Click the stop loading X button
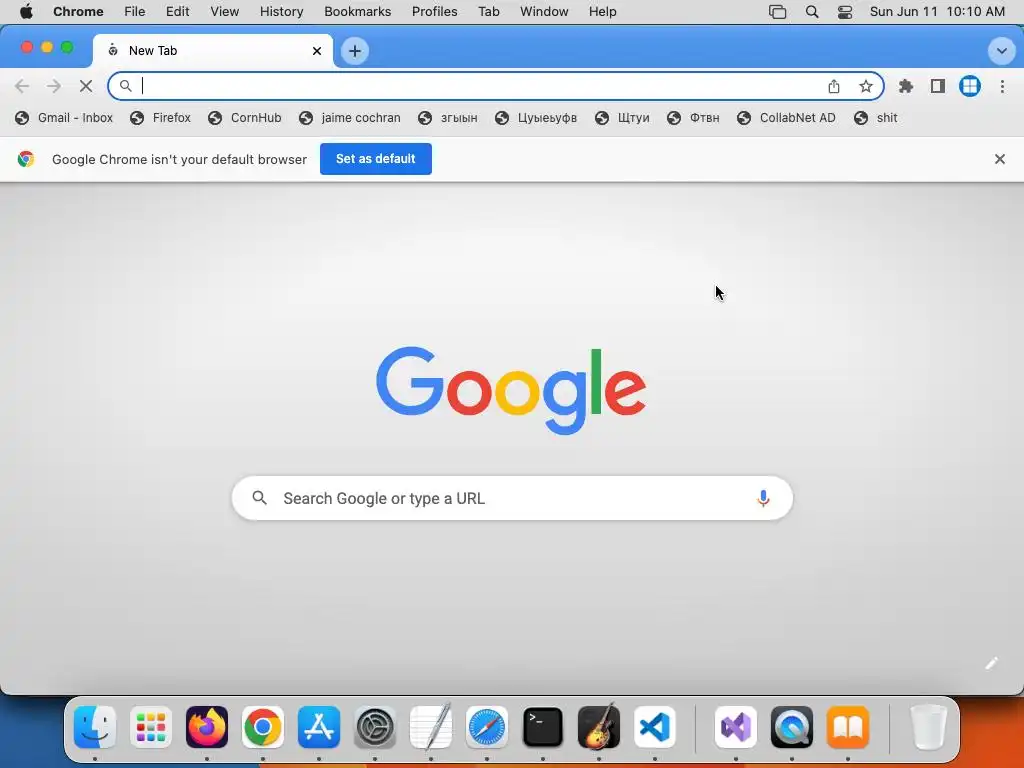 coord(86,86)
